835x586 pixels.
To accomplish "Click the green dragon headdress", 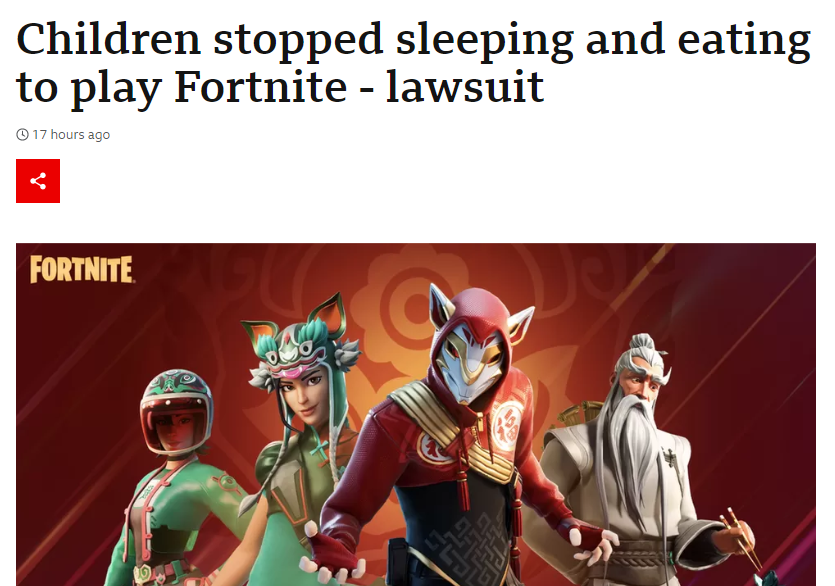I will point(298,341).
